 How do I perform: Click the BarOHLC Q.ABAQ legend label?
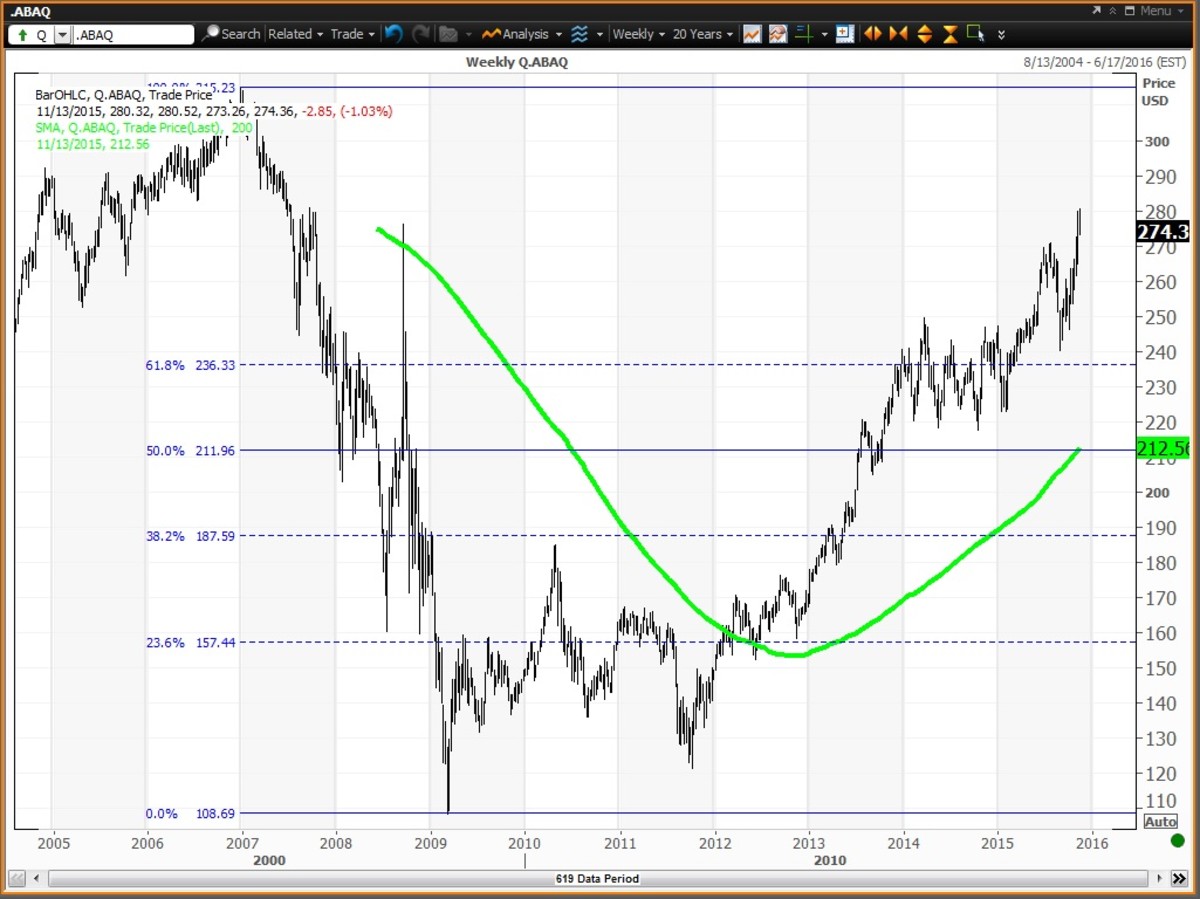coord(124,95)
